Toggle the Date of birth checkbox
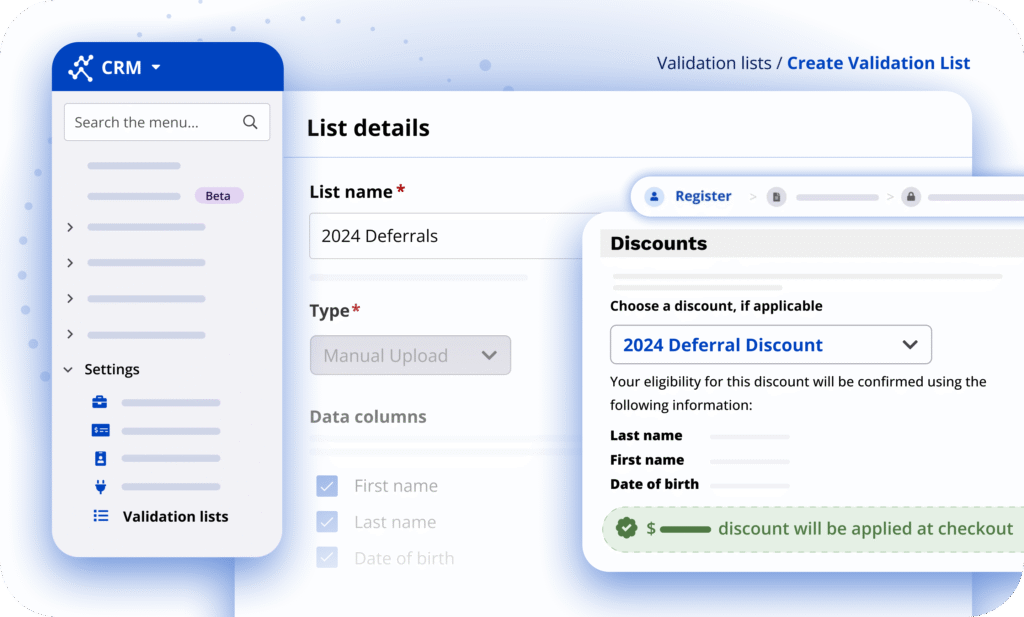 (x=327, y=558)
